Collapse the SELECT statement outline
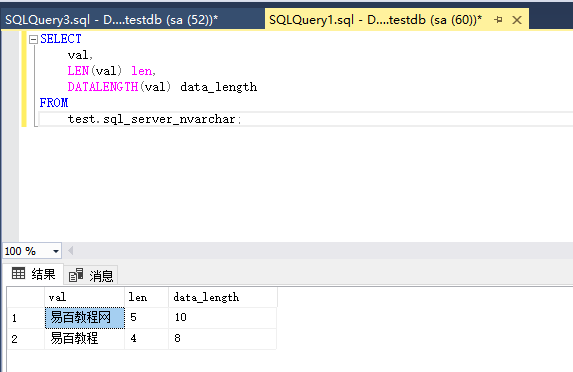 pyautogui.click(x=33, y=39)
